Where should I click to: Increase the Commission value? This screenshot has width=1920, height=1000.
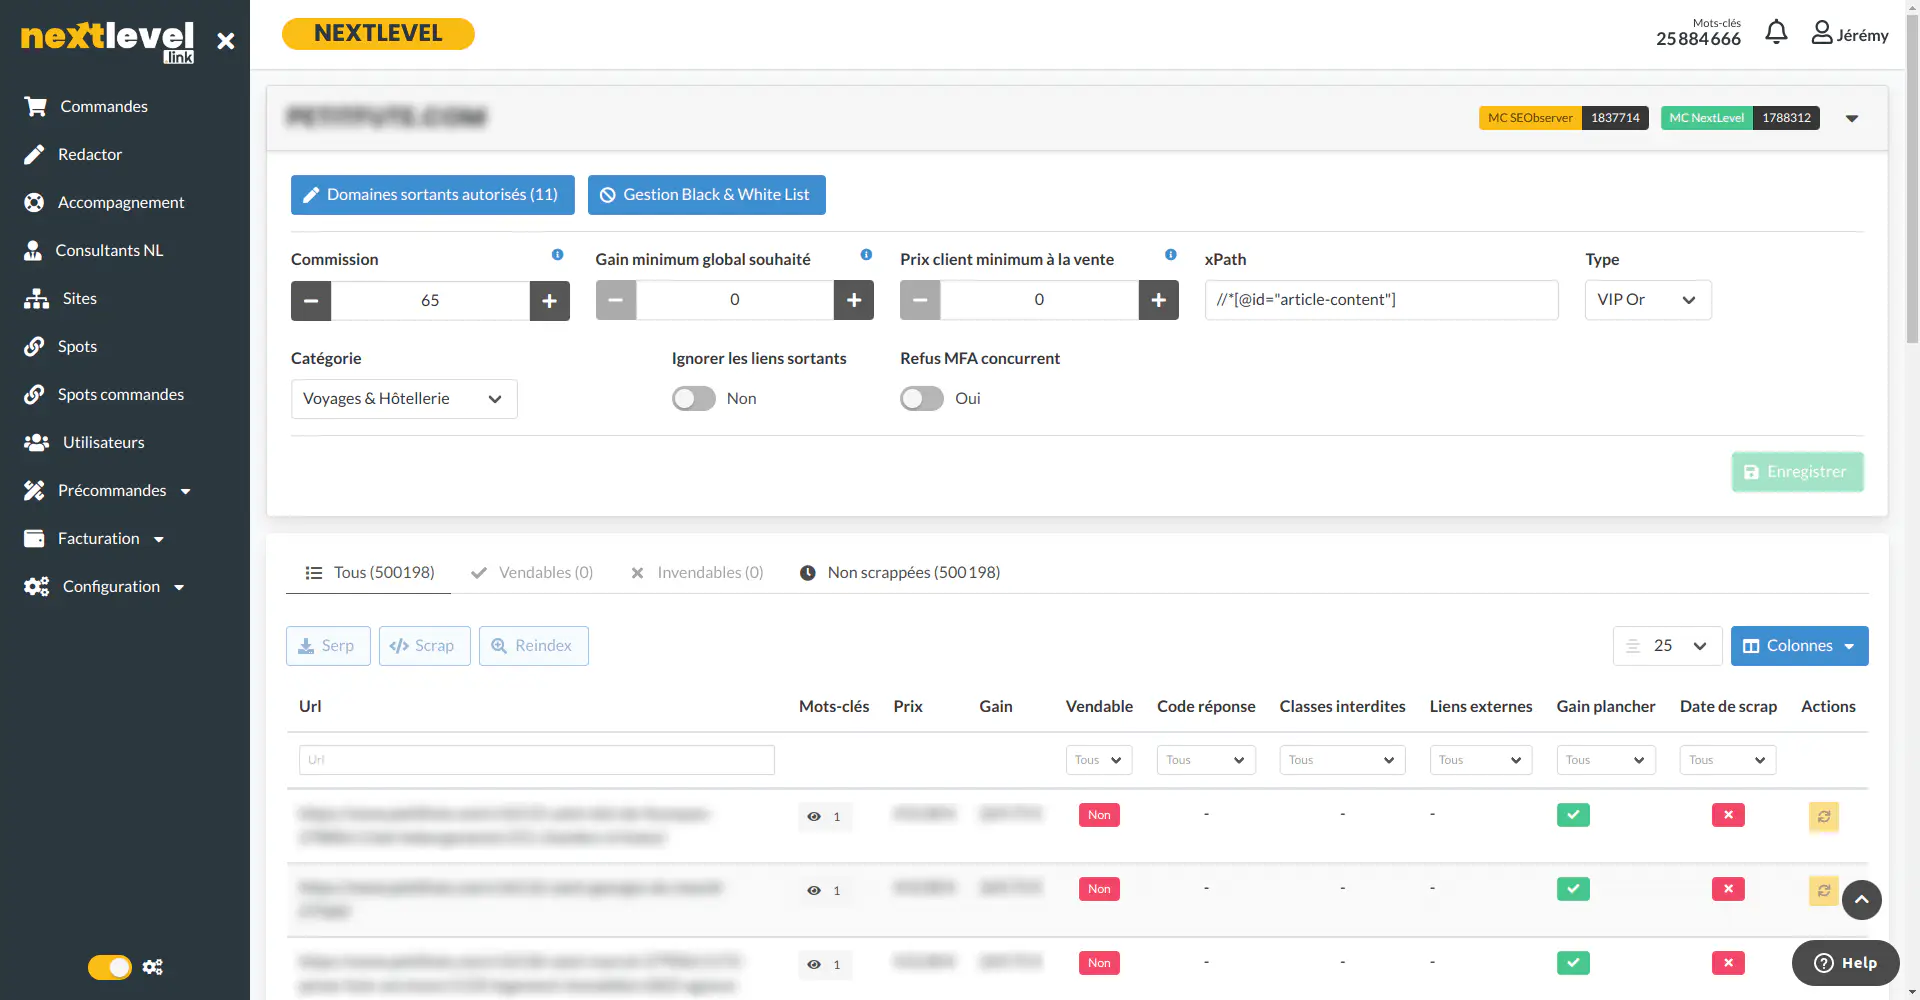[x=550, y=301]
